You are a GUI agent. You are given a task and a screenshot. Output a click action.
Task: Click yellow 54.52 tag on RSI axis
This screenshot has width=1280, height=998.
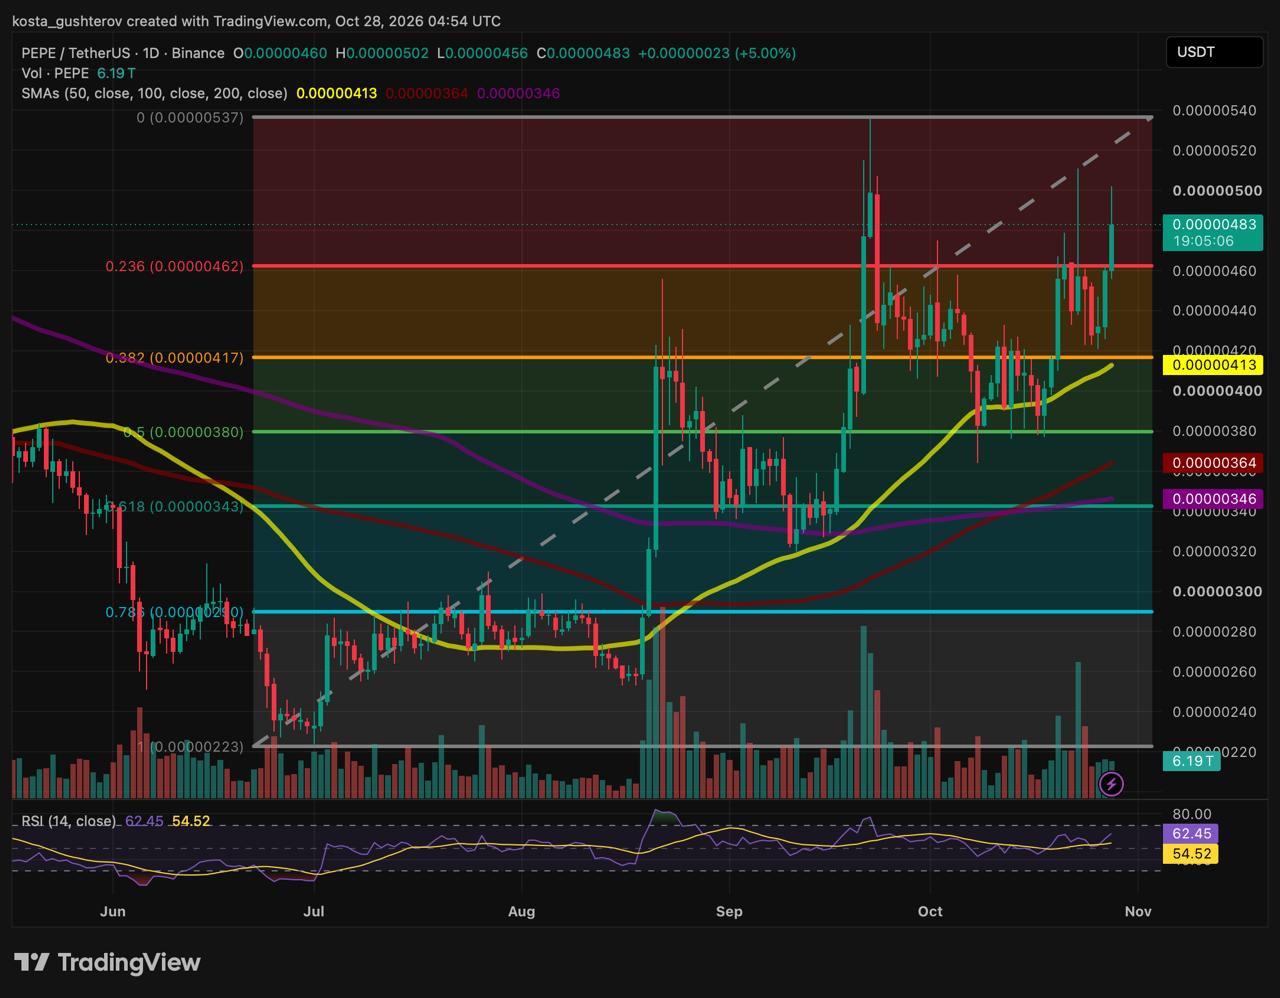pos(1192,853)
